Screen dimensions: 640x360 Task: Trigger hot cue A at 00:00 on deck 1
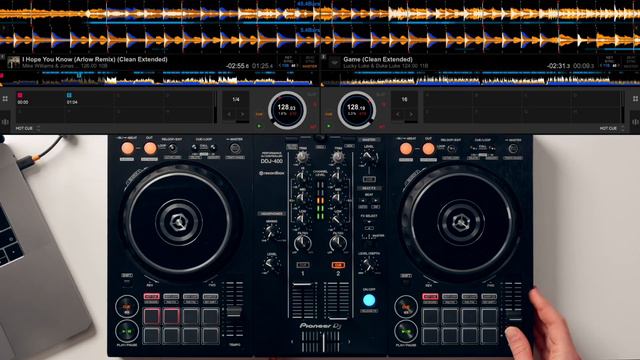point(40,100)
